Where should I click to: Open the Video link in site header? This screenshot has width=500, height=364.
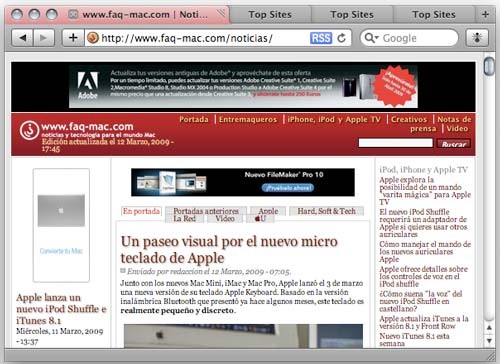pyautogui.click(x=457, y=128)
